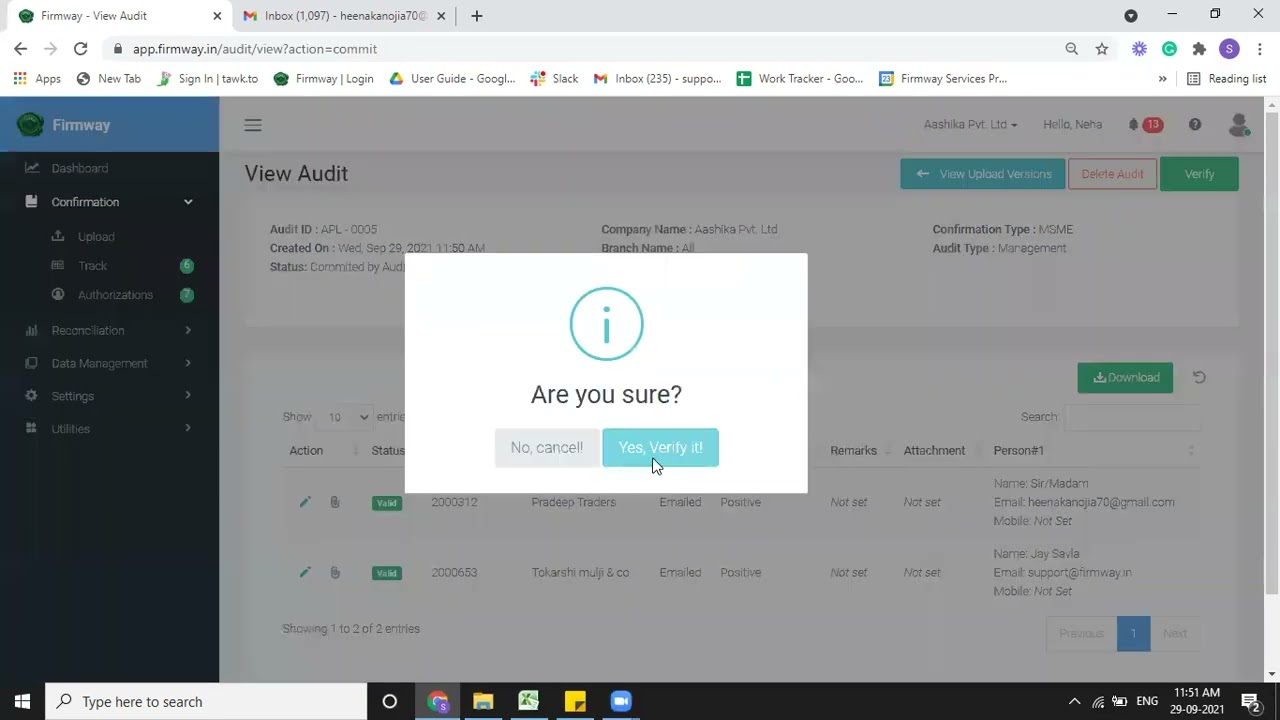The width and height of the screenshot is (1280, 720).
Task: Open Firmway | Login bookmark
Action: coord(323,79)
